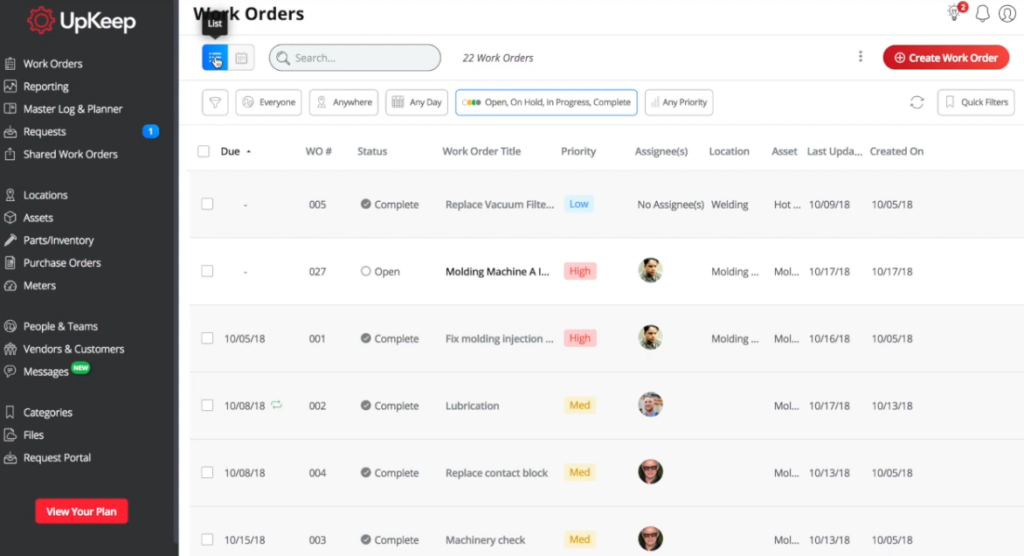Screen dimensions: 1024x556
Task: Check the box for work order 005
Action: pyautogui.click(x=207, y=204)
